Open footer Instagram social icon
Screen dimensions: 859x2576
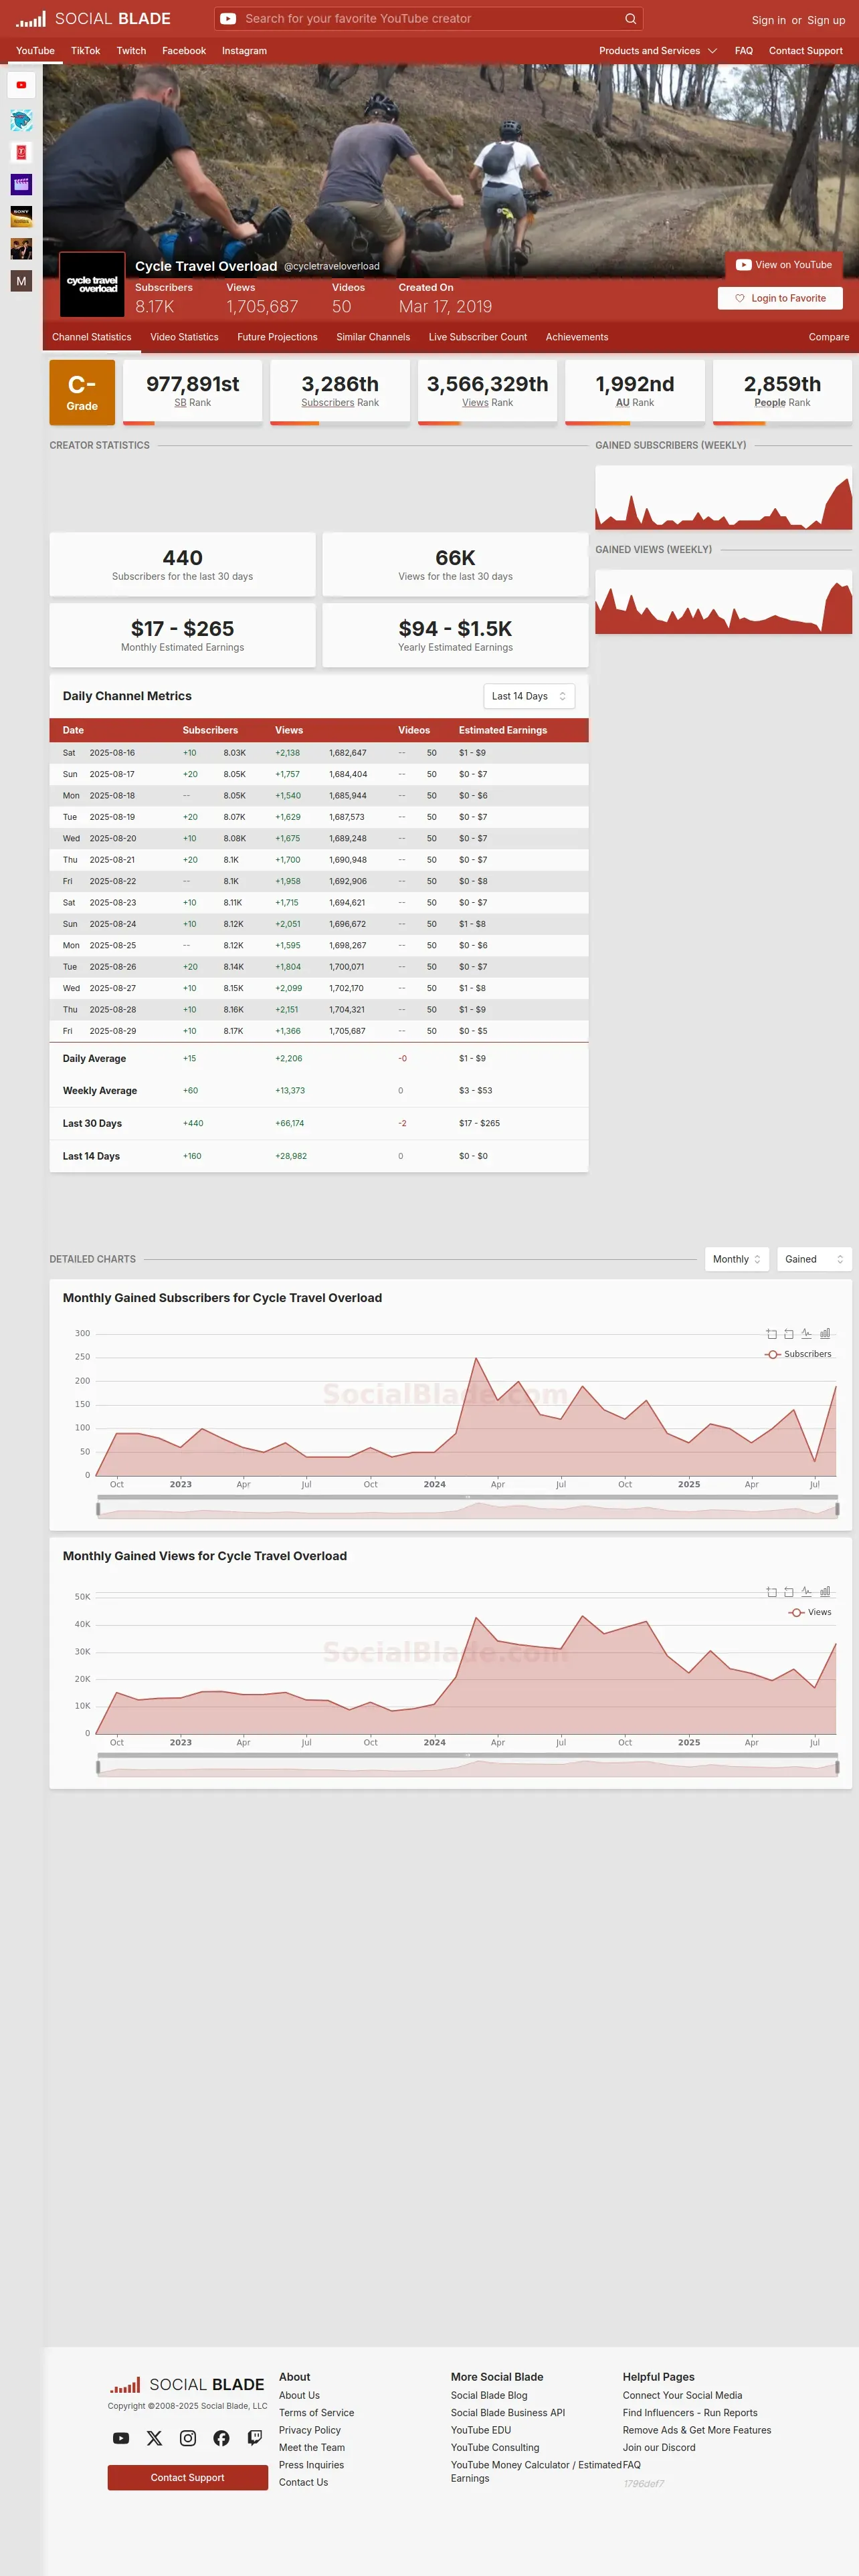[188, 2438]
